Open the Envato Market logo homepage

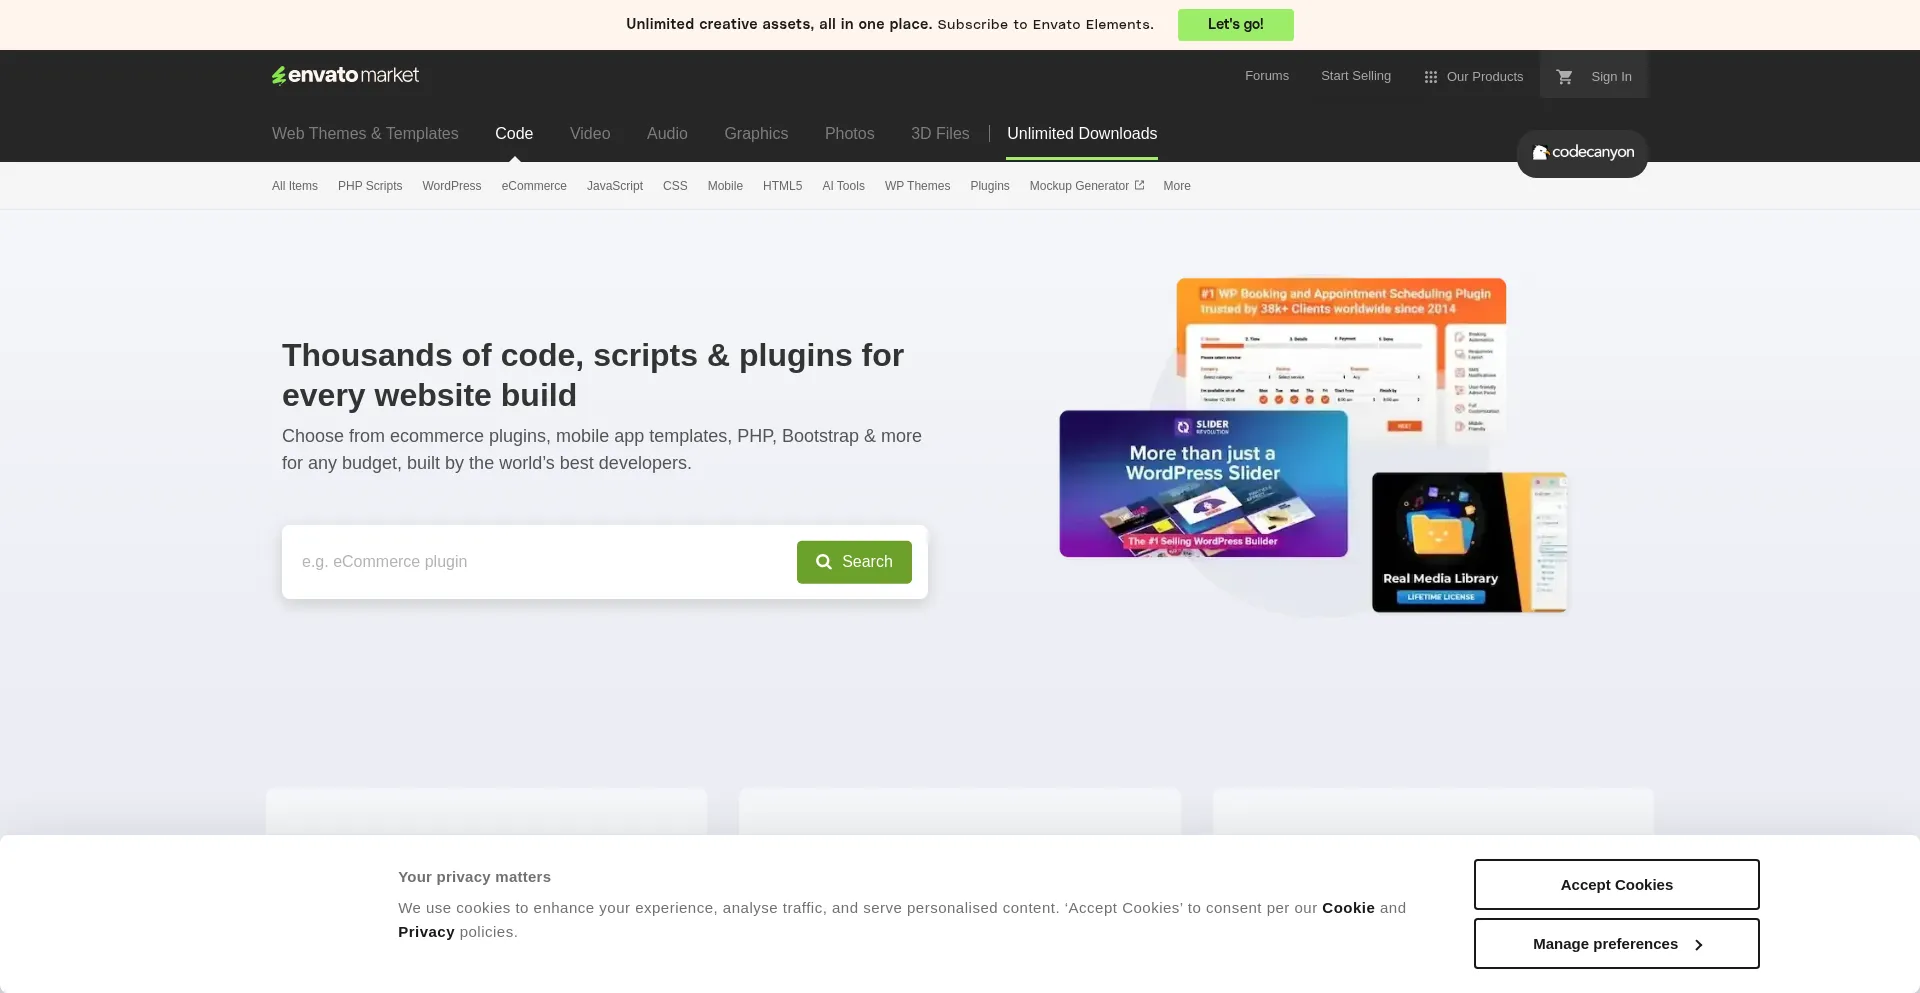[x=345, y=75]
